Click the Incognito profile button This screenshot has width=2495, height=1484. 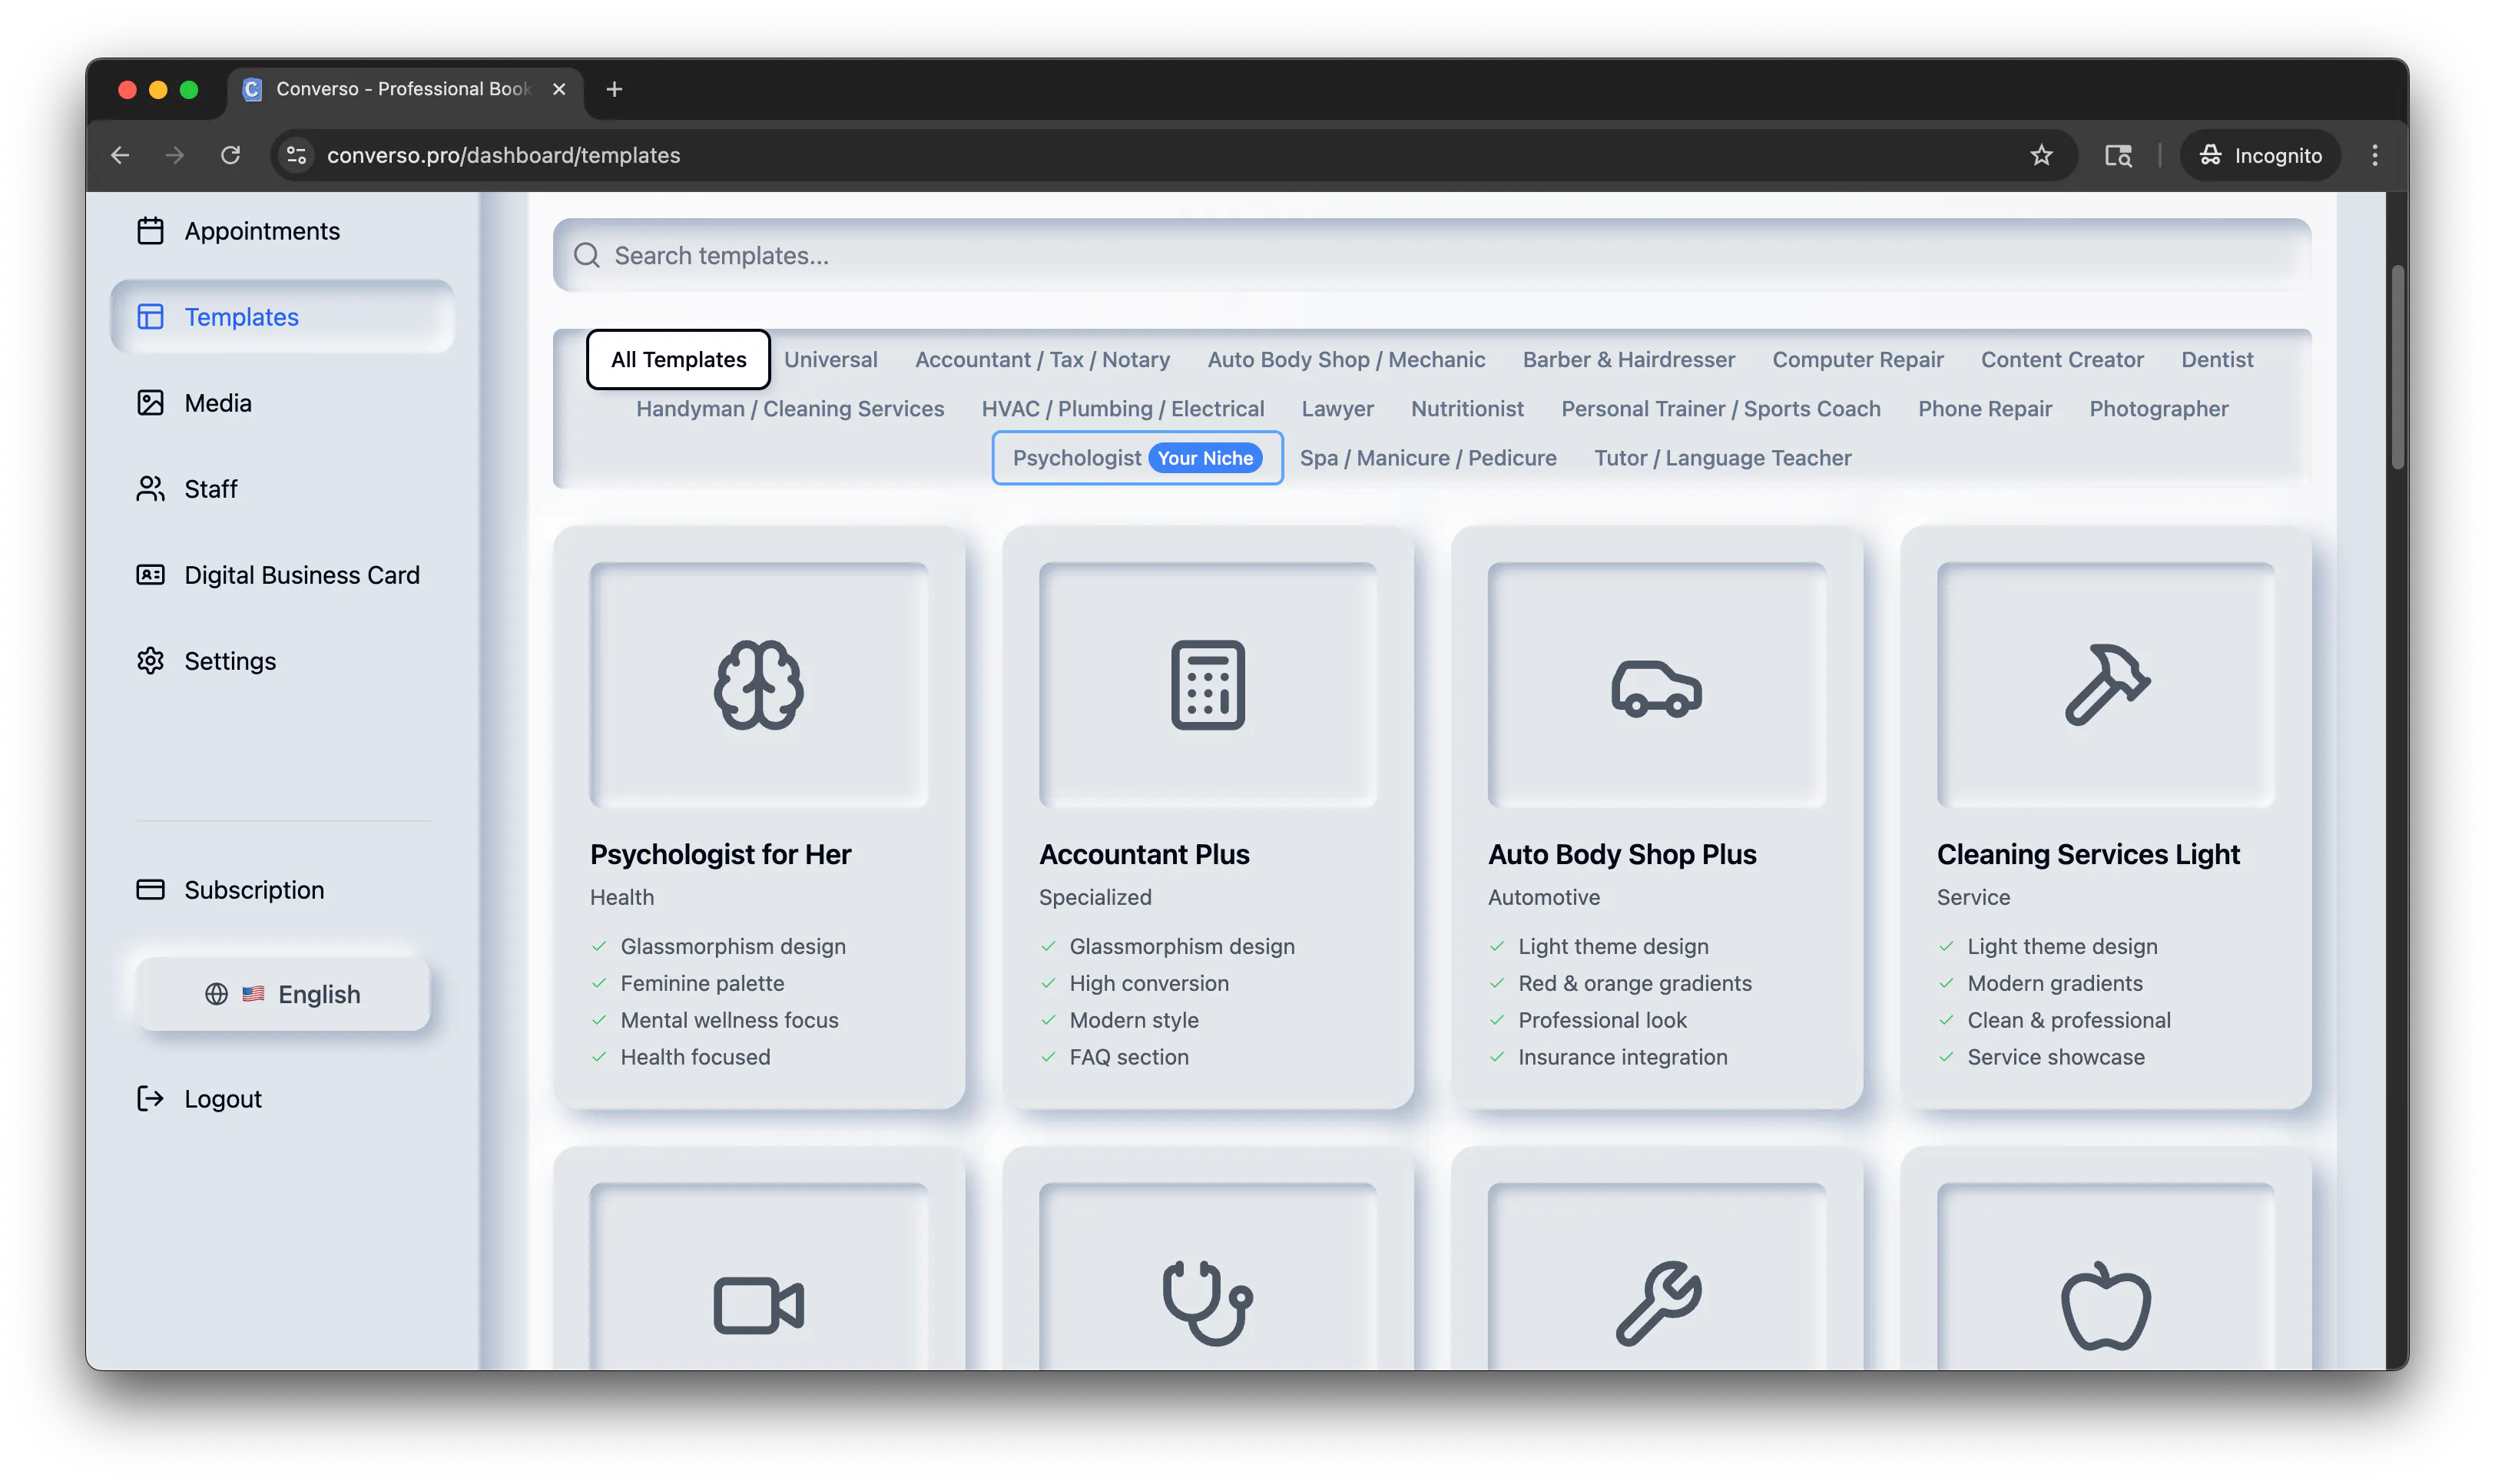click(2260, 155)
